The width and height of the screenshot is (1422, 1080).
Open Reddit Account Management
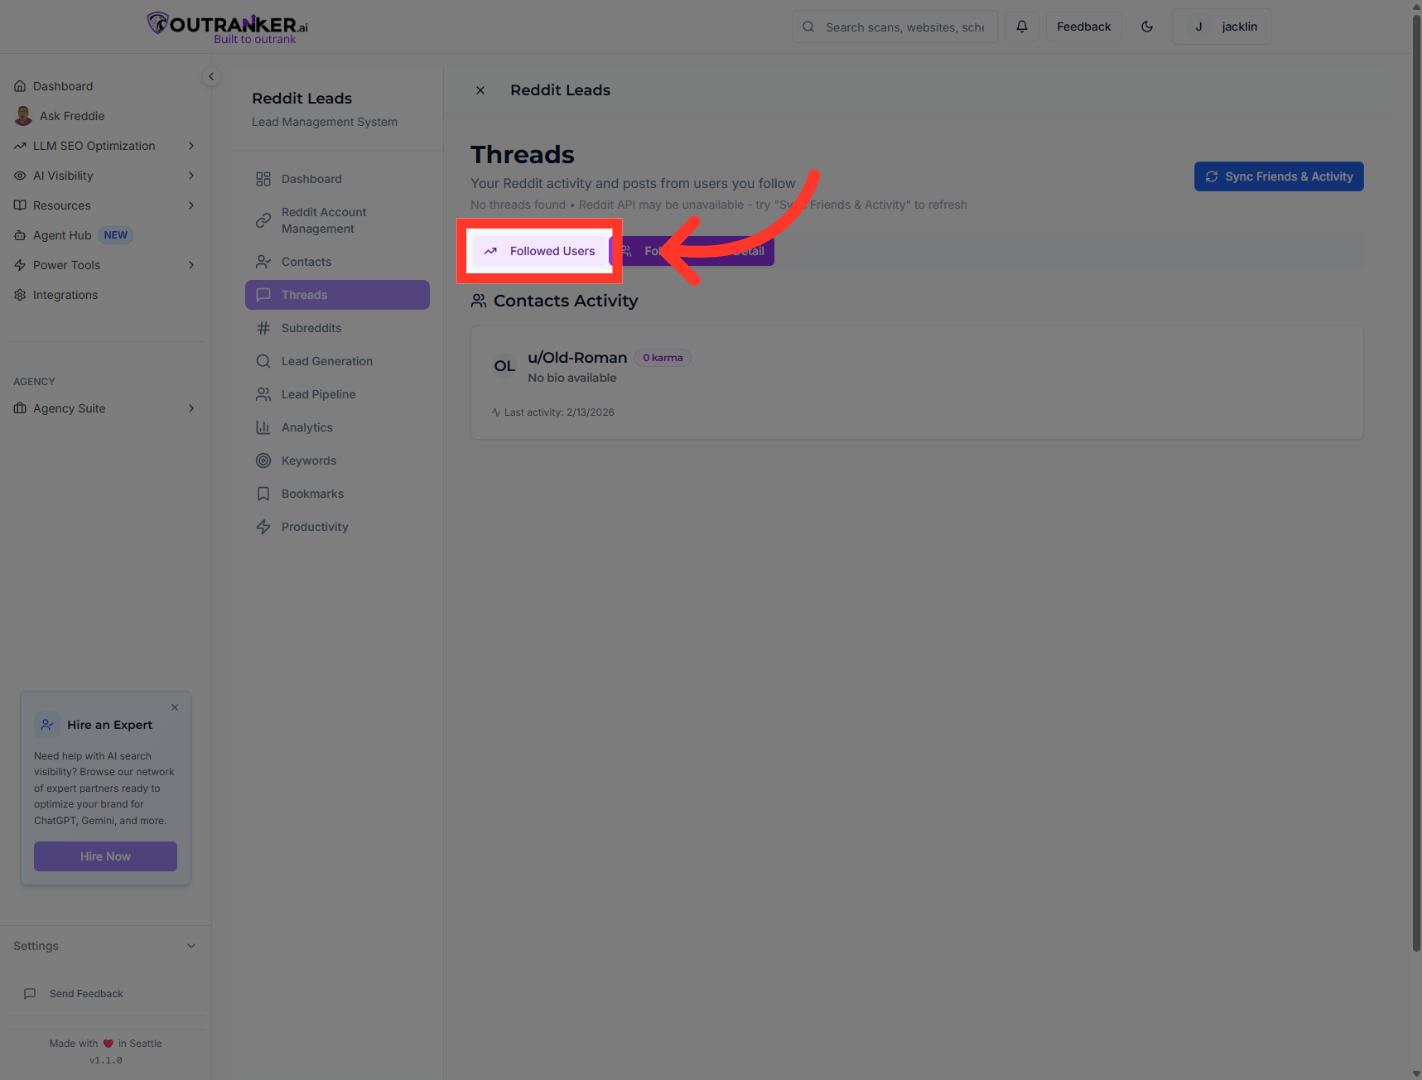click(x=337, y=220)
